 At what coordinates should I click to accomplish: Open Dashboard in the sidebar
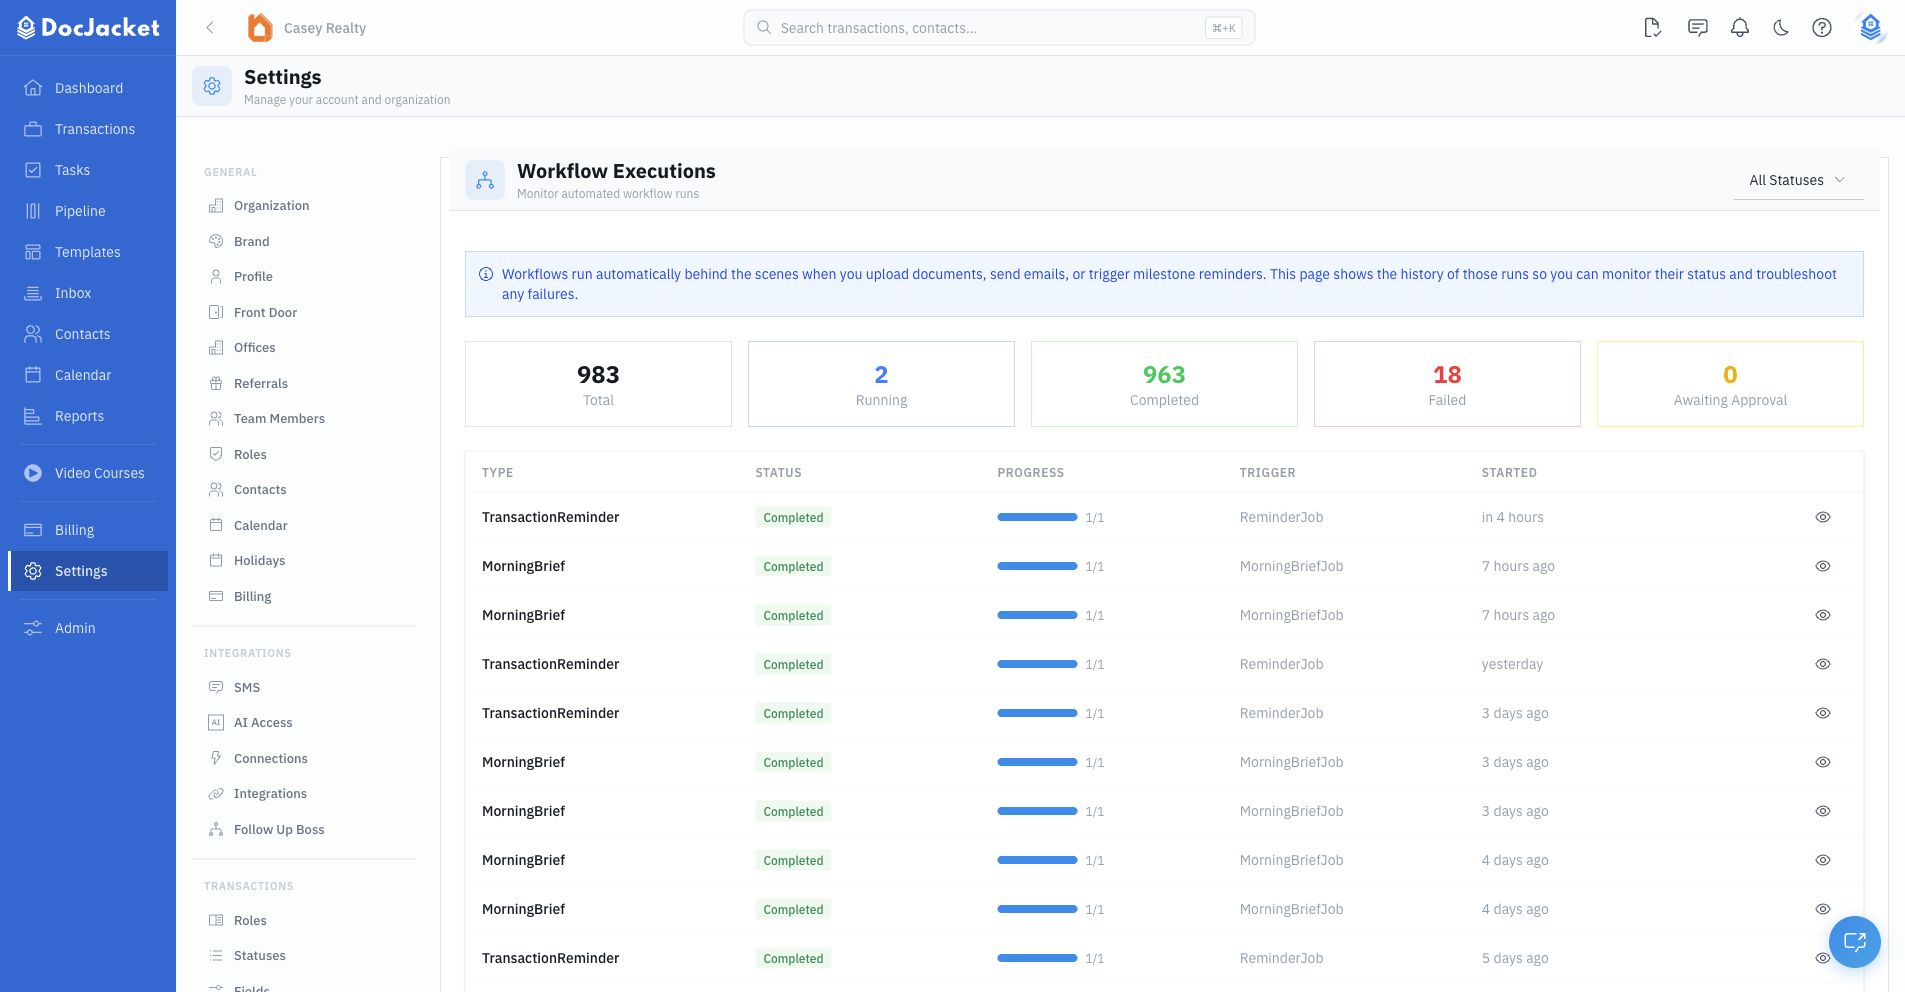[x=88, y=88]
